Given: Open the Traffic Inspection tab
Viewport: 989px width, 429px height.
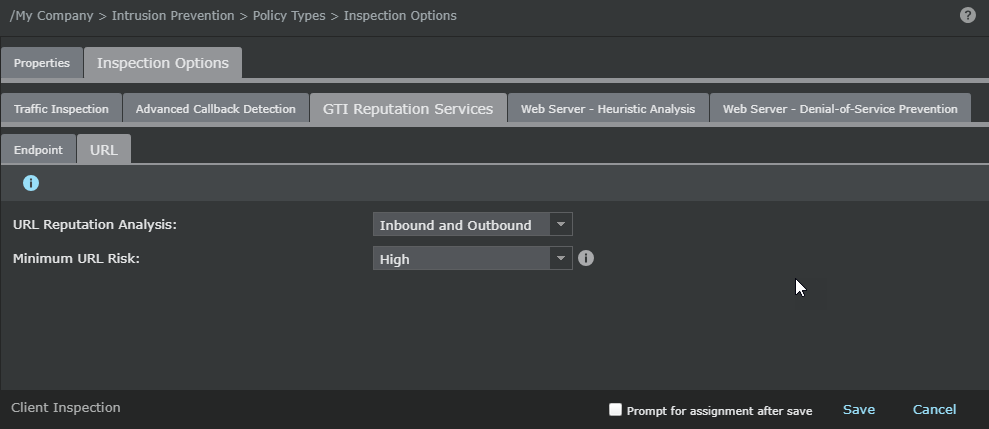Looking at the screenshot, I should click(x=61, y=109).
